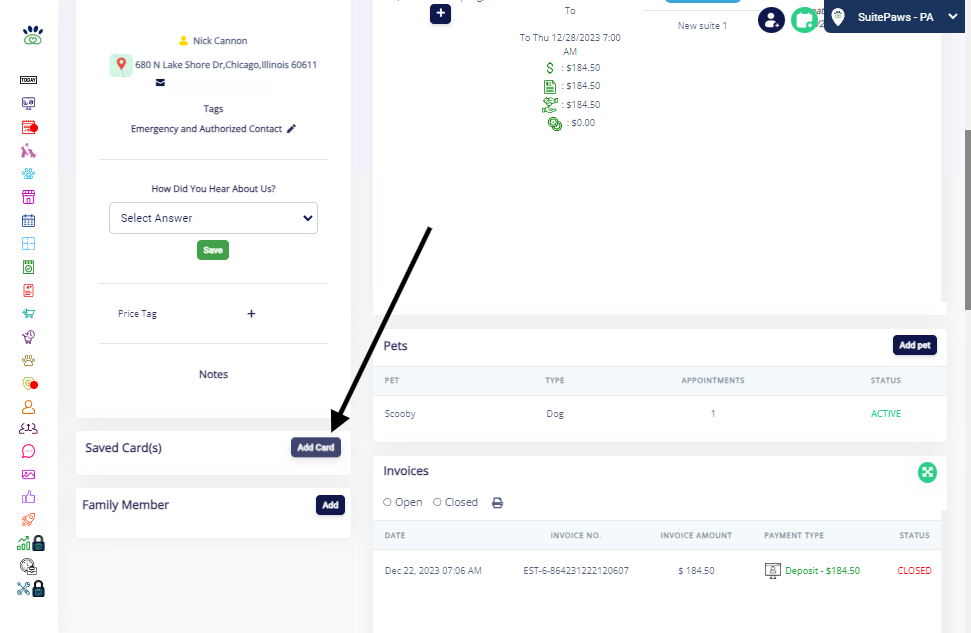The image size is (971, 633).
Task: Click the envelope email icon under address
Action: click(160, 82)
